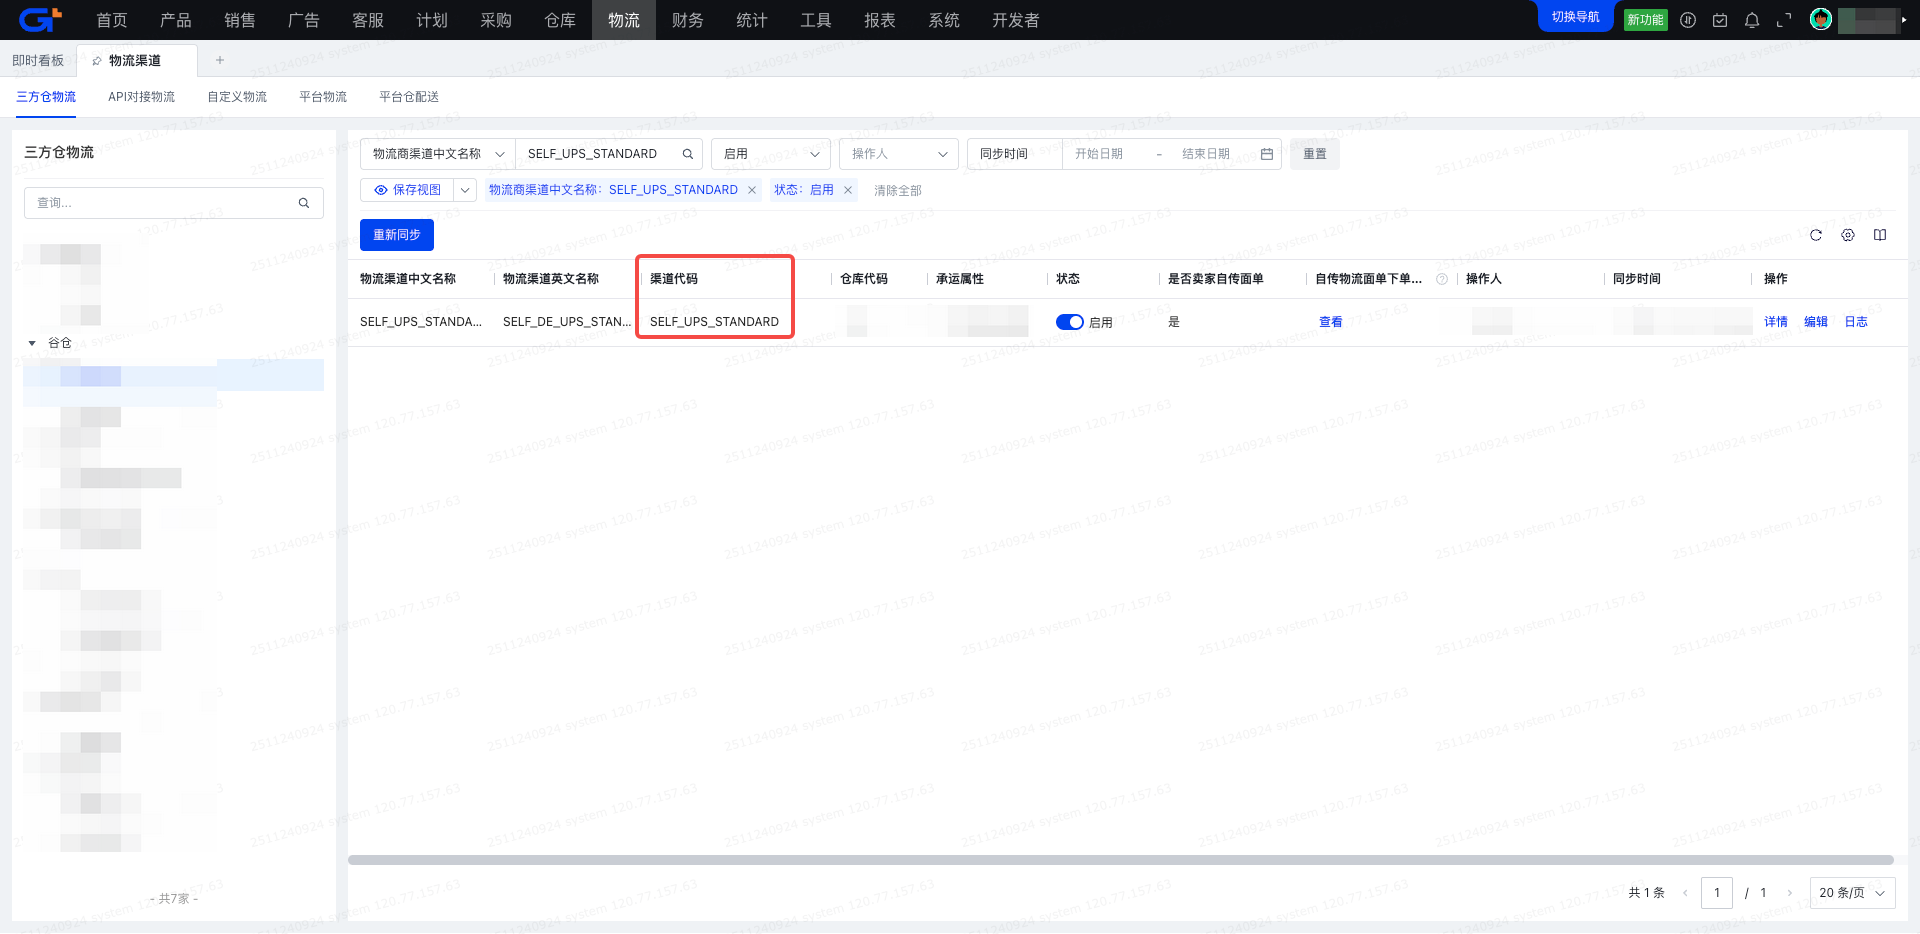Disable the 启用 status switch
The image size is (1920, 934).
tap(1070, 322)
